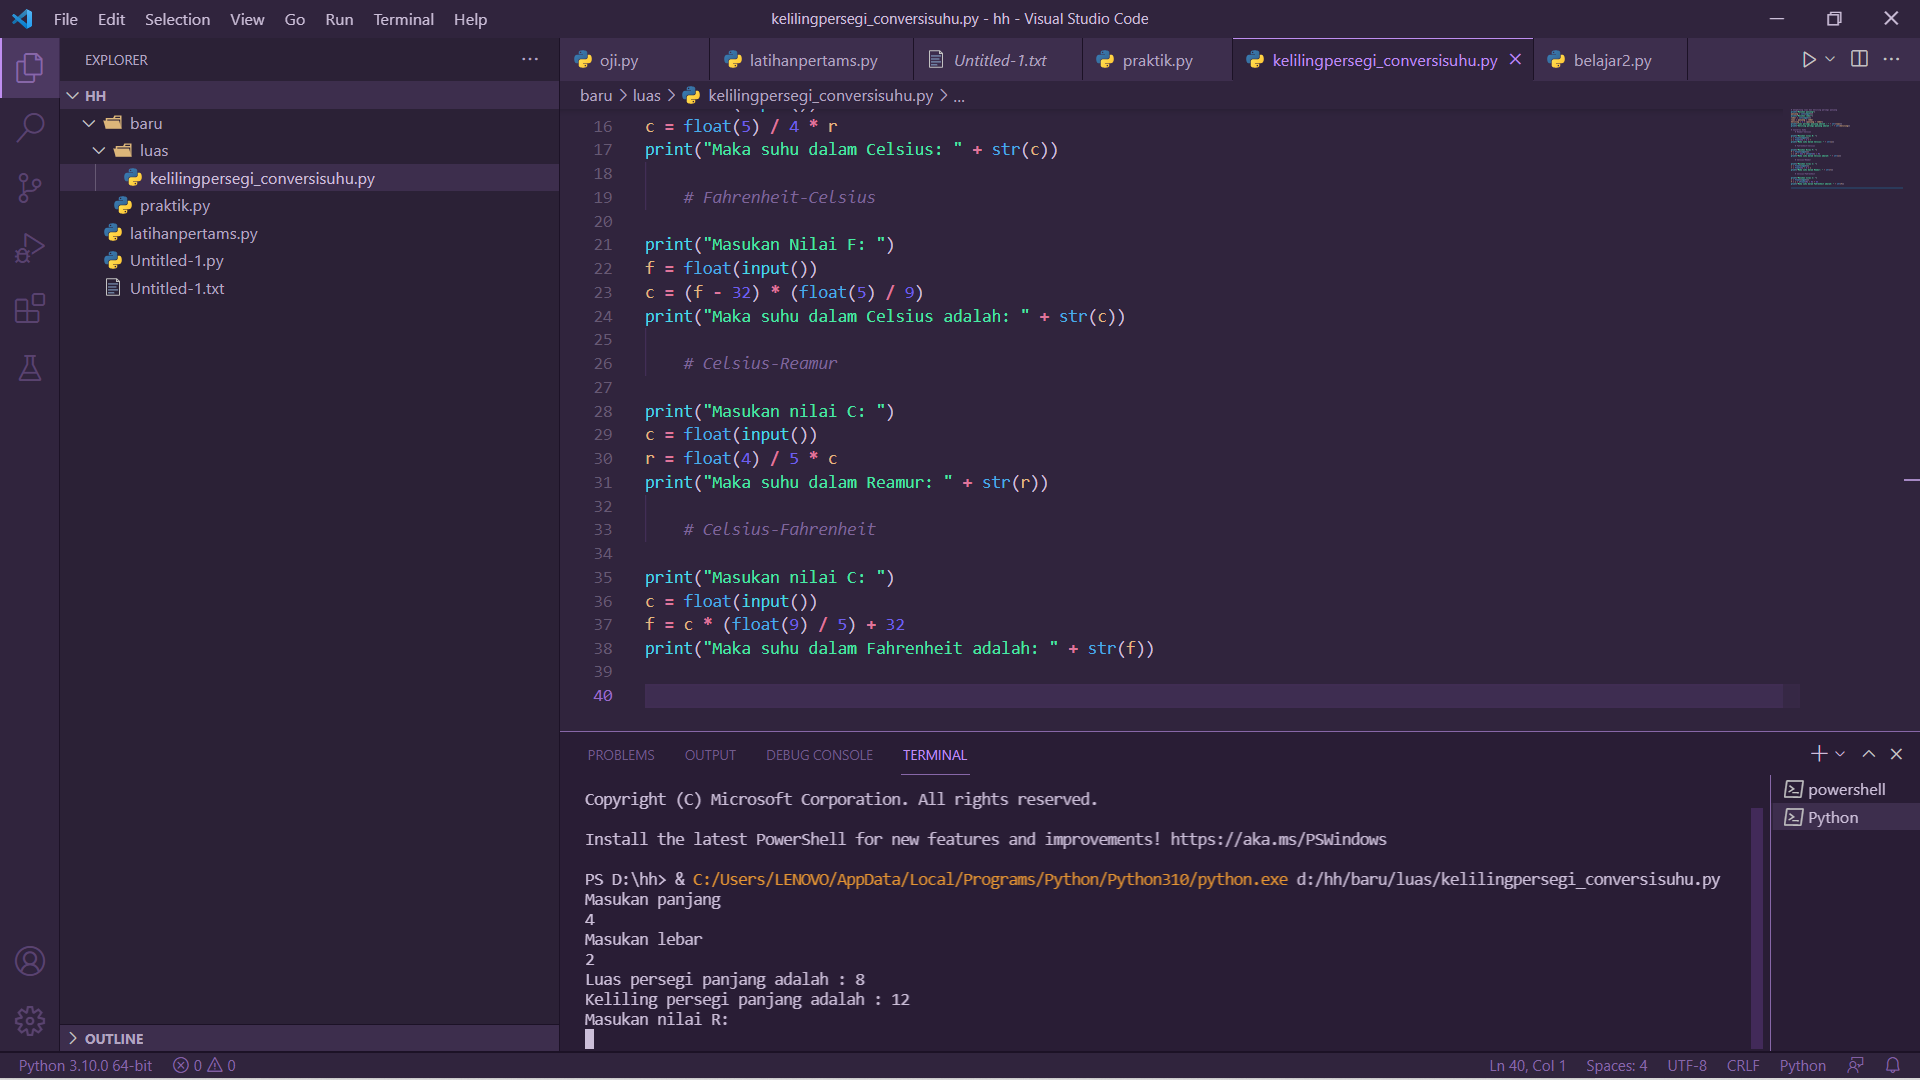Open the Explorer view in activity bar
This screenshot has height=1080, width=1920.
tap(30, 68)
